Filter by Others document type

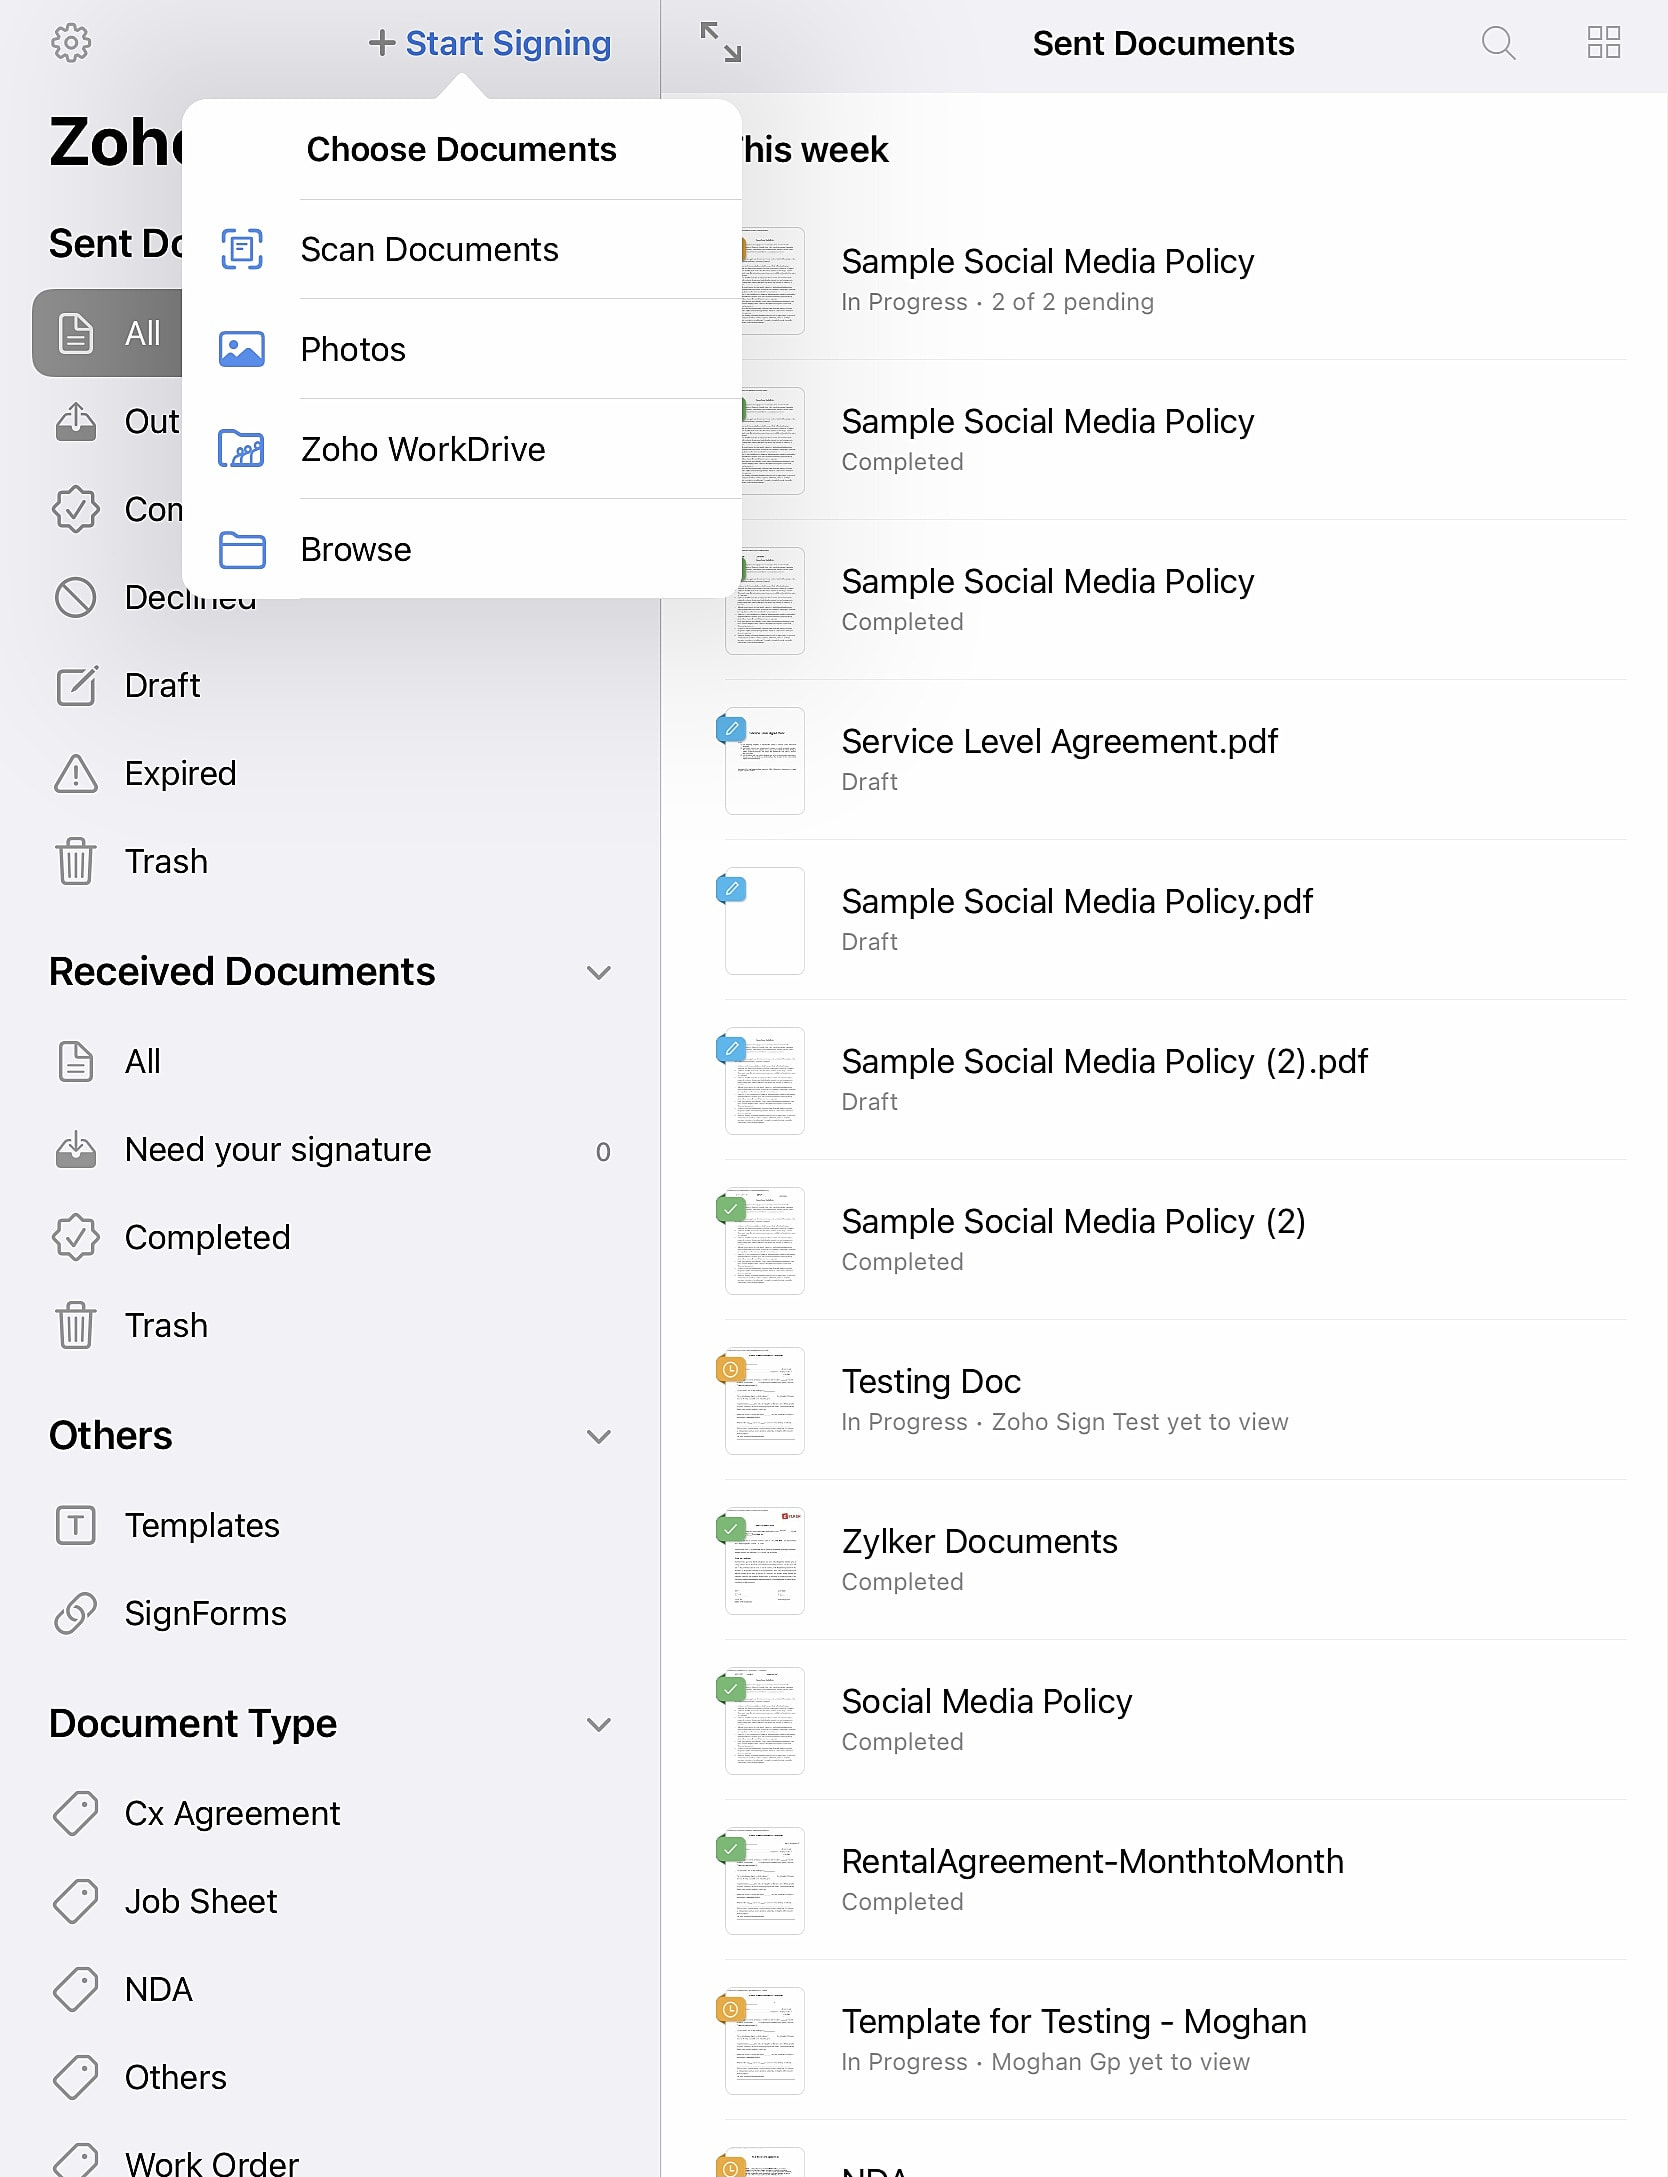click(x=330, y=2077)
